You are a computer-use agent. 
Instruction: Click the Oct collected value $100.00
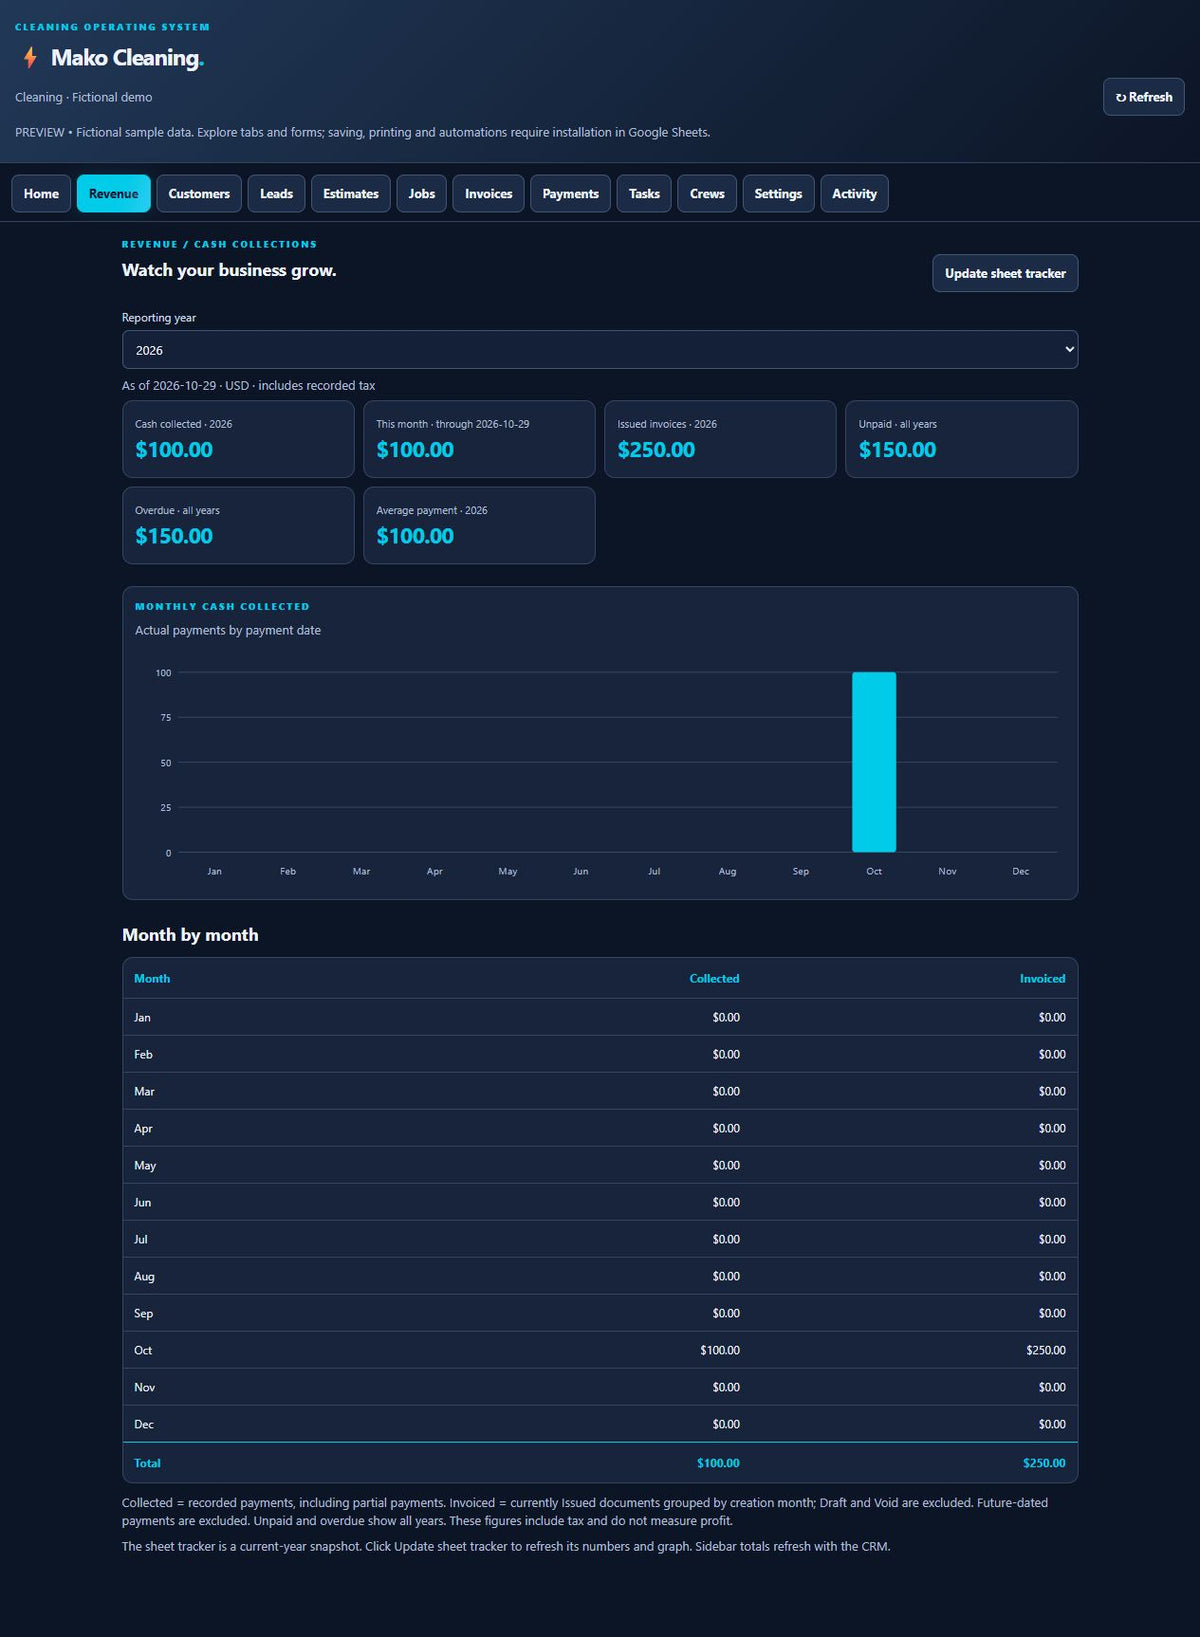[x=720, y=1350]
